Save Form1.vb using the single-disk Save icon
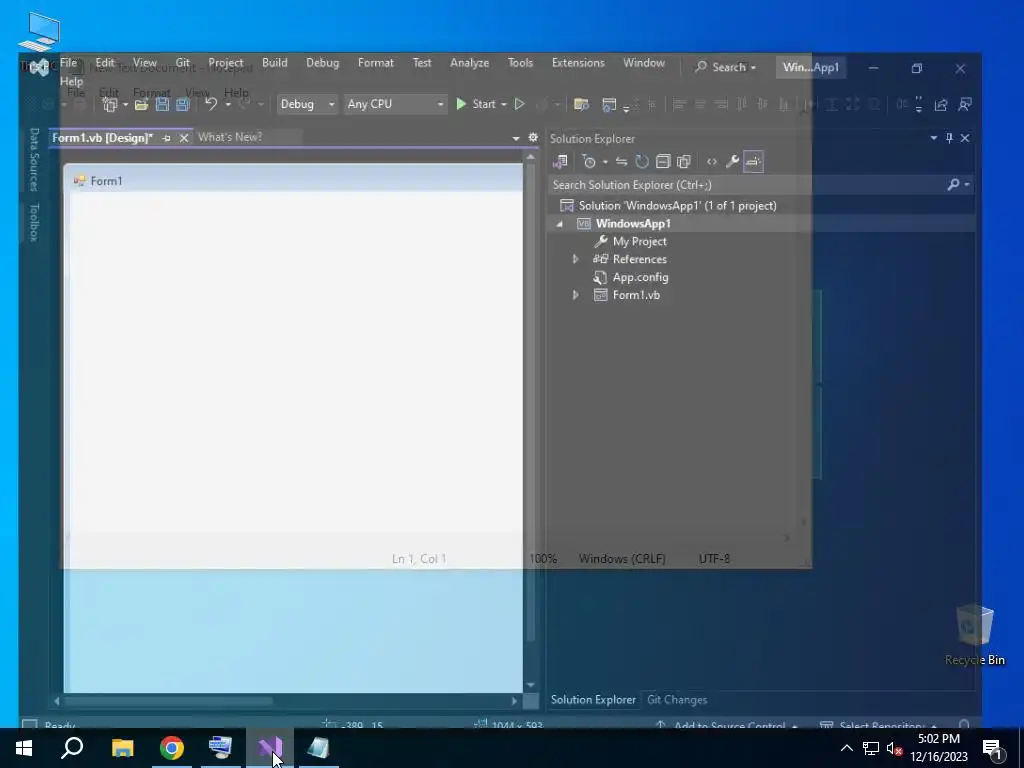 click(x=162, y=104)
